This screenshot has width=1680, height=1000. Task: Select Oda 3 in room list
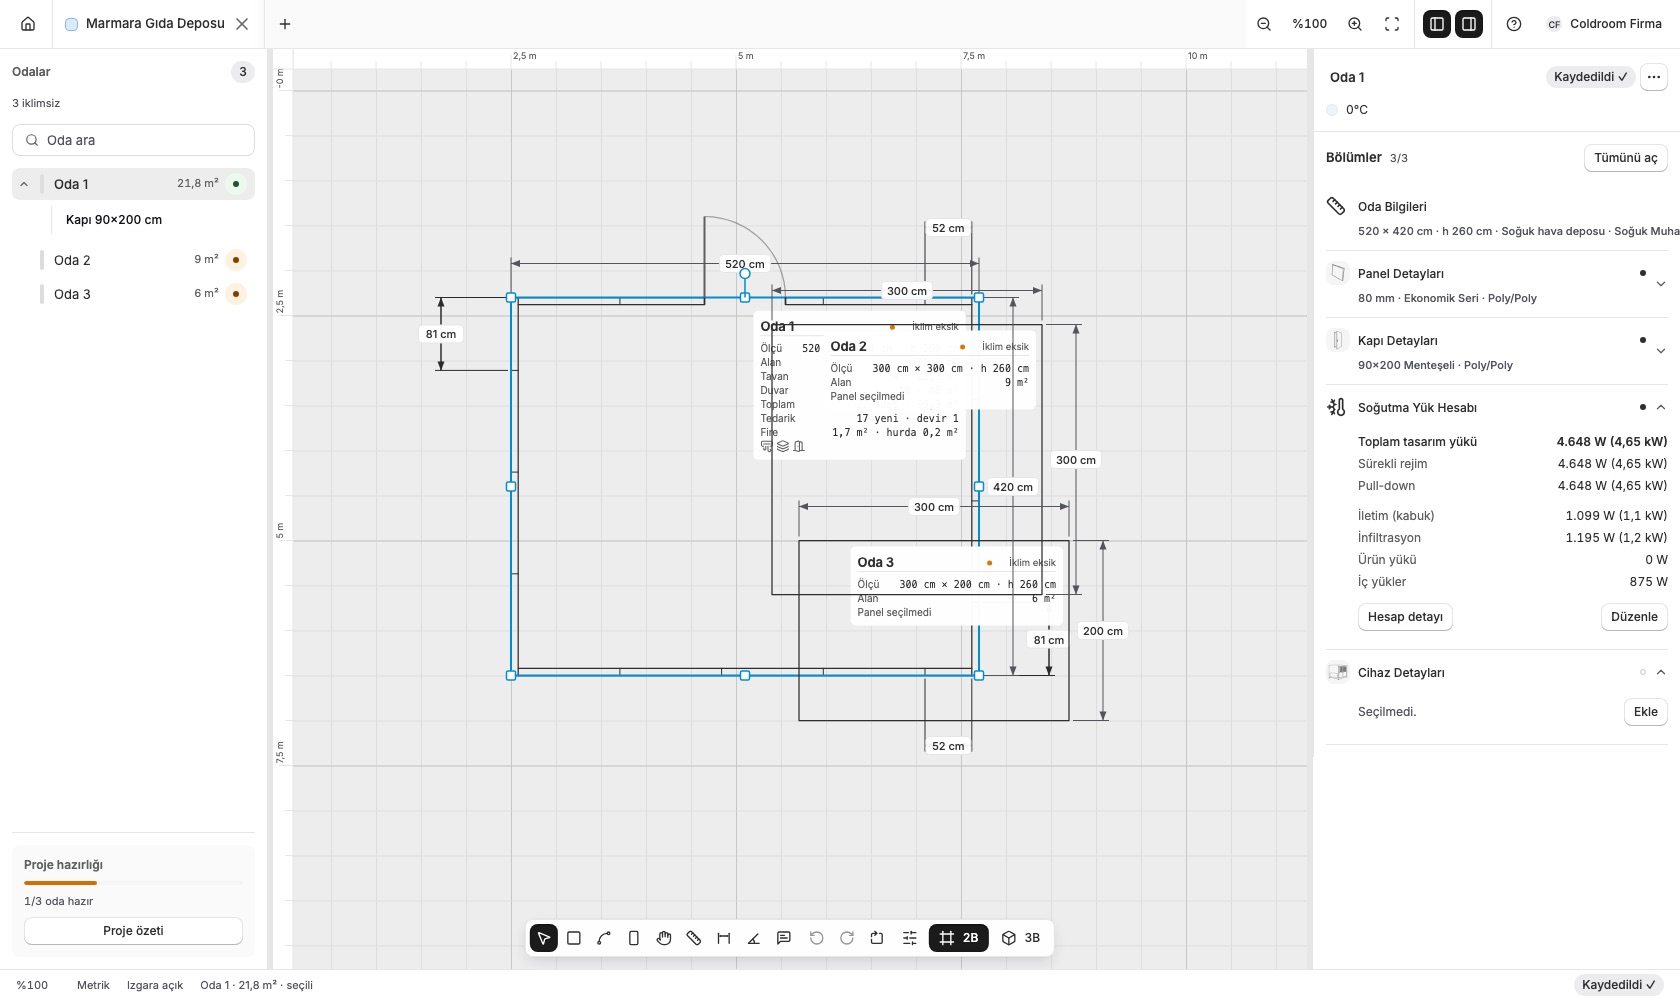pyautogui.click(x=134, y=294)
